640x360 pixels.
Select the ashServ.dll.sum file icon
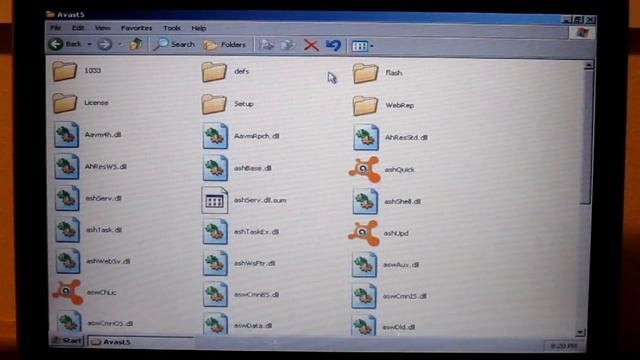(215, 200)
